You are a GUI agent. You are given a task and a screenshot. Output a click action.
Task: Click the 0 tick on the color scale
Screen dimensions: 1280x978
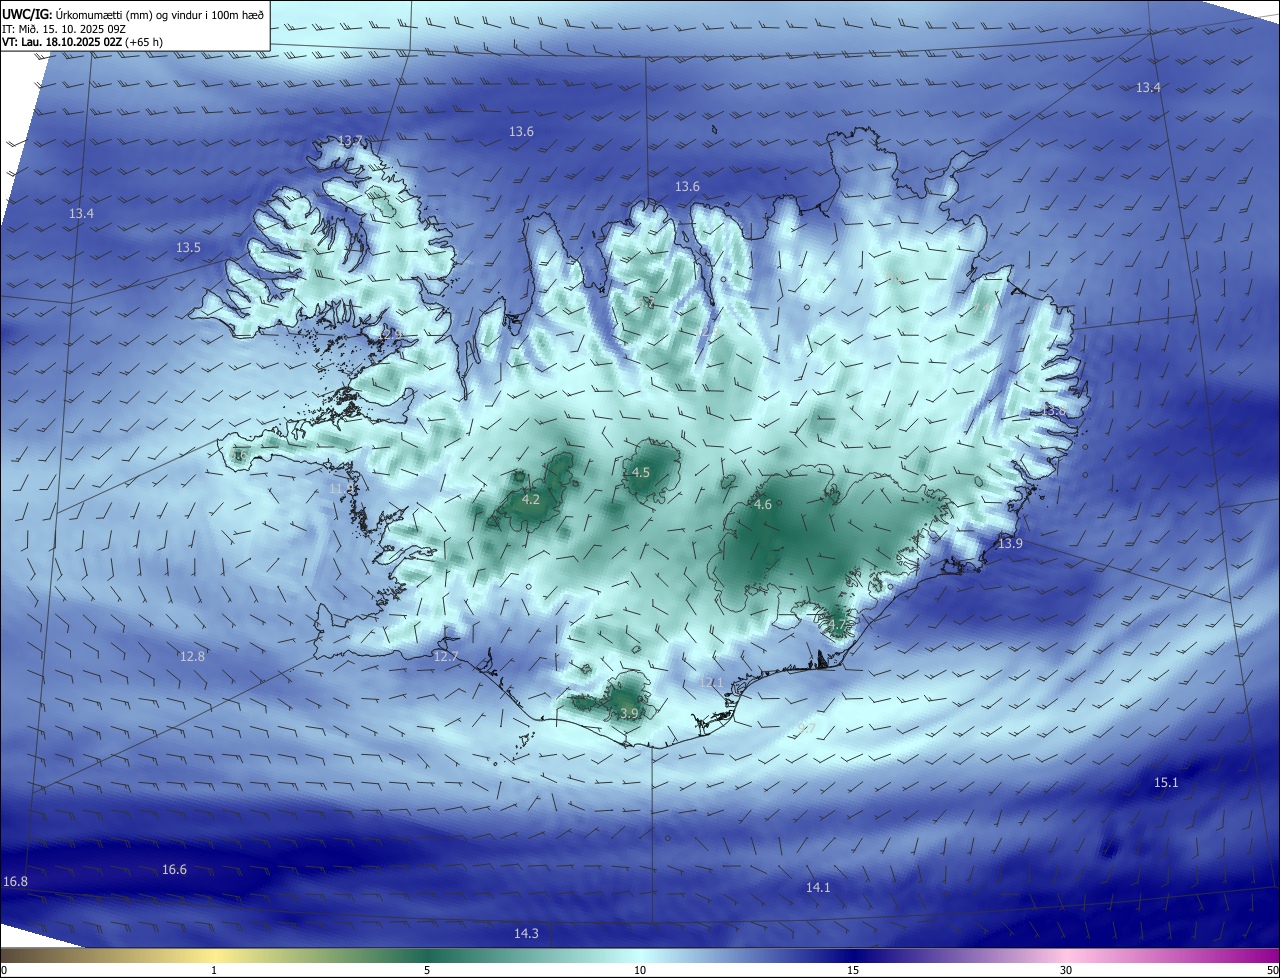coord(4,970)
